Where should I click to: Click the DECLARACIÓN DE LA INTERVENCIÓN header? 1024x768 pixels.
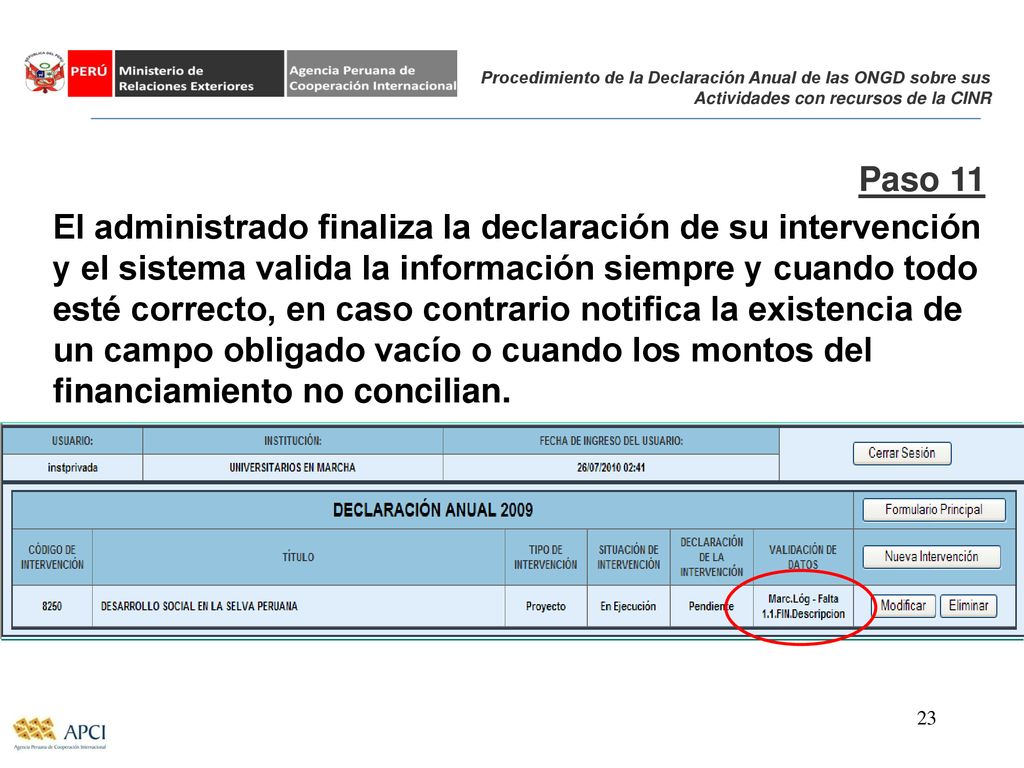(x=711, y=557)
